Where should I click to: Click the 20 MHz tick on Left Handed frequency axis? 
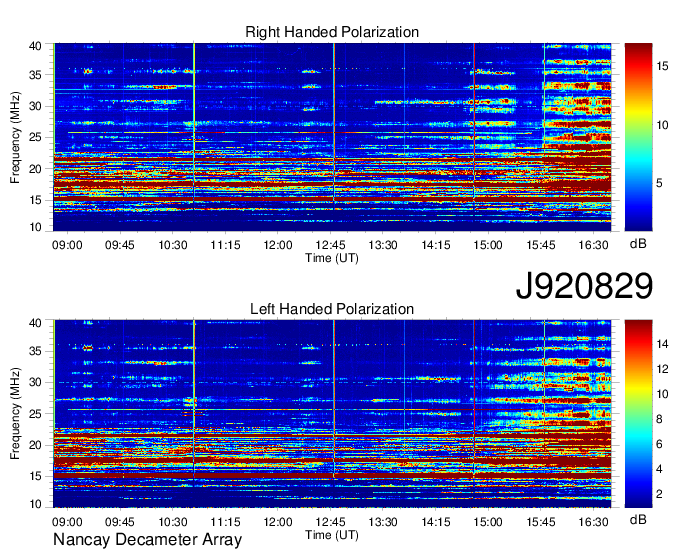tap(36, 445)
